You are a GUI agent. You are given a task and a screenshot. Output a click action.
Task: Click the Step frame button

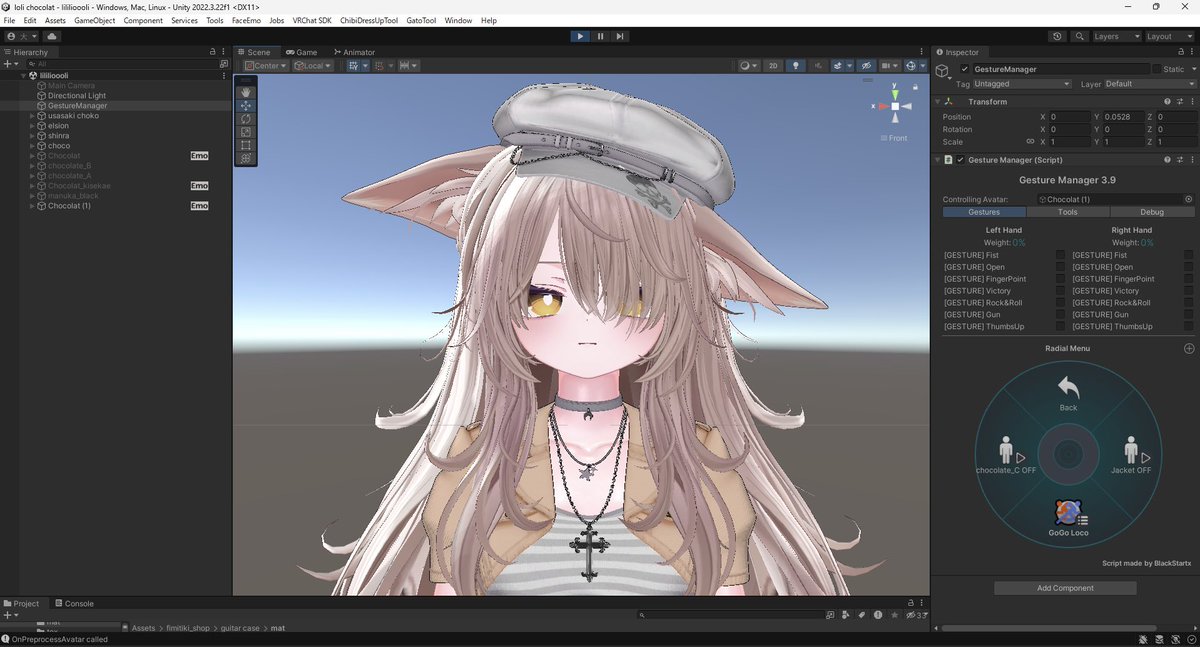(620, 36)
